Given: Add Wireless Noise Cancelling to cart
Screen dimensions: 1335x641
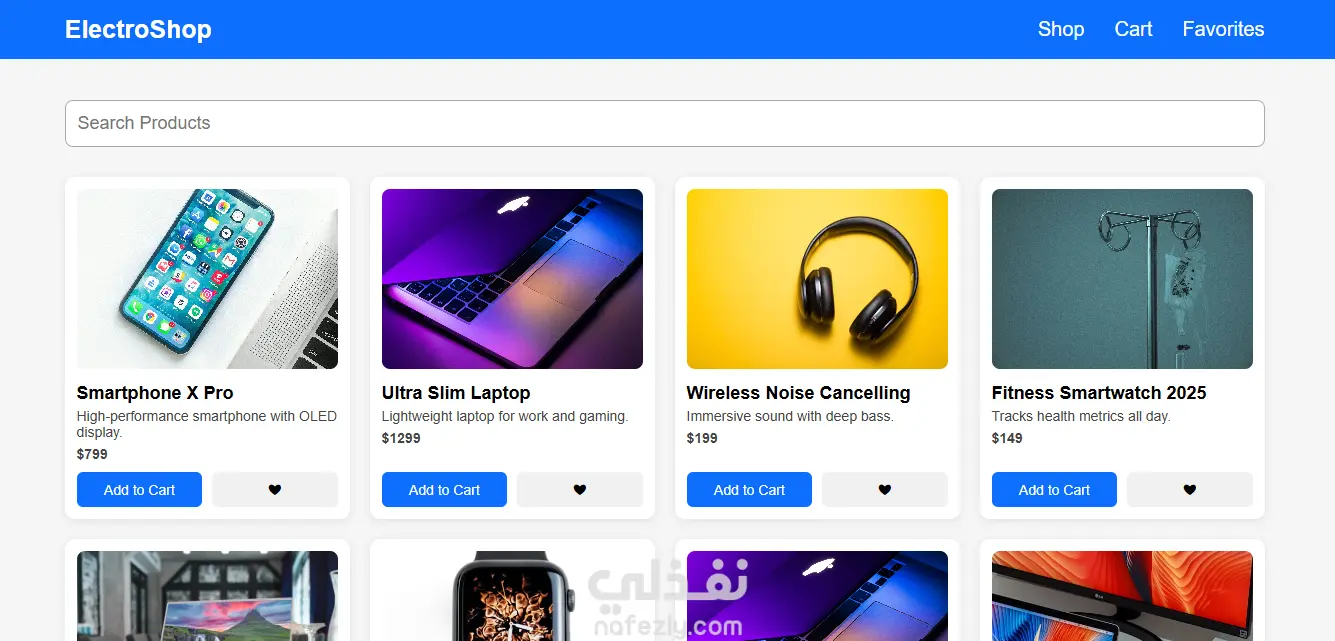Looking at the screenshot, I should tap(749, 490).
